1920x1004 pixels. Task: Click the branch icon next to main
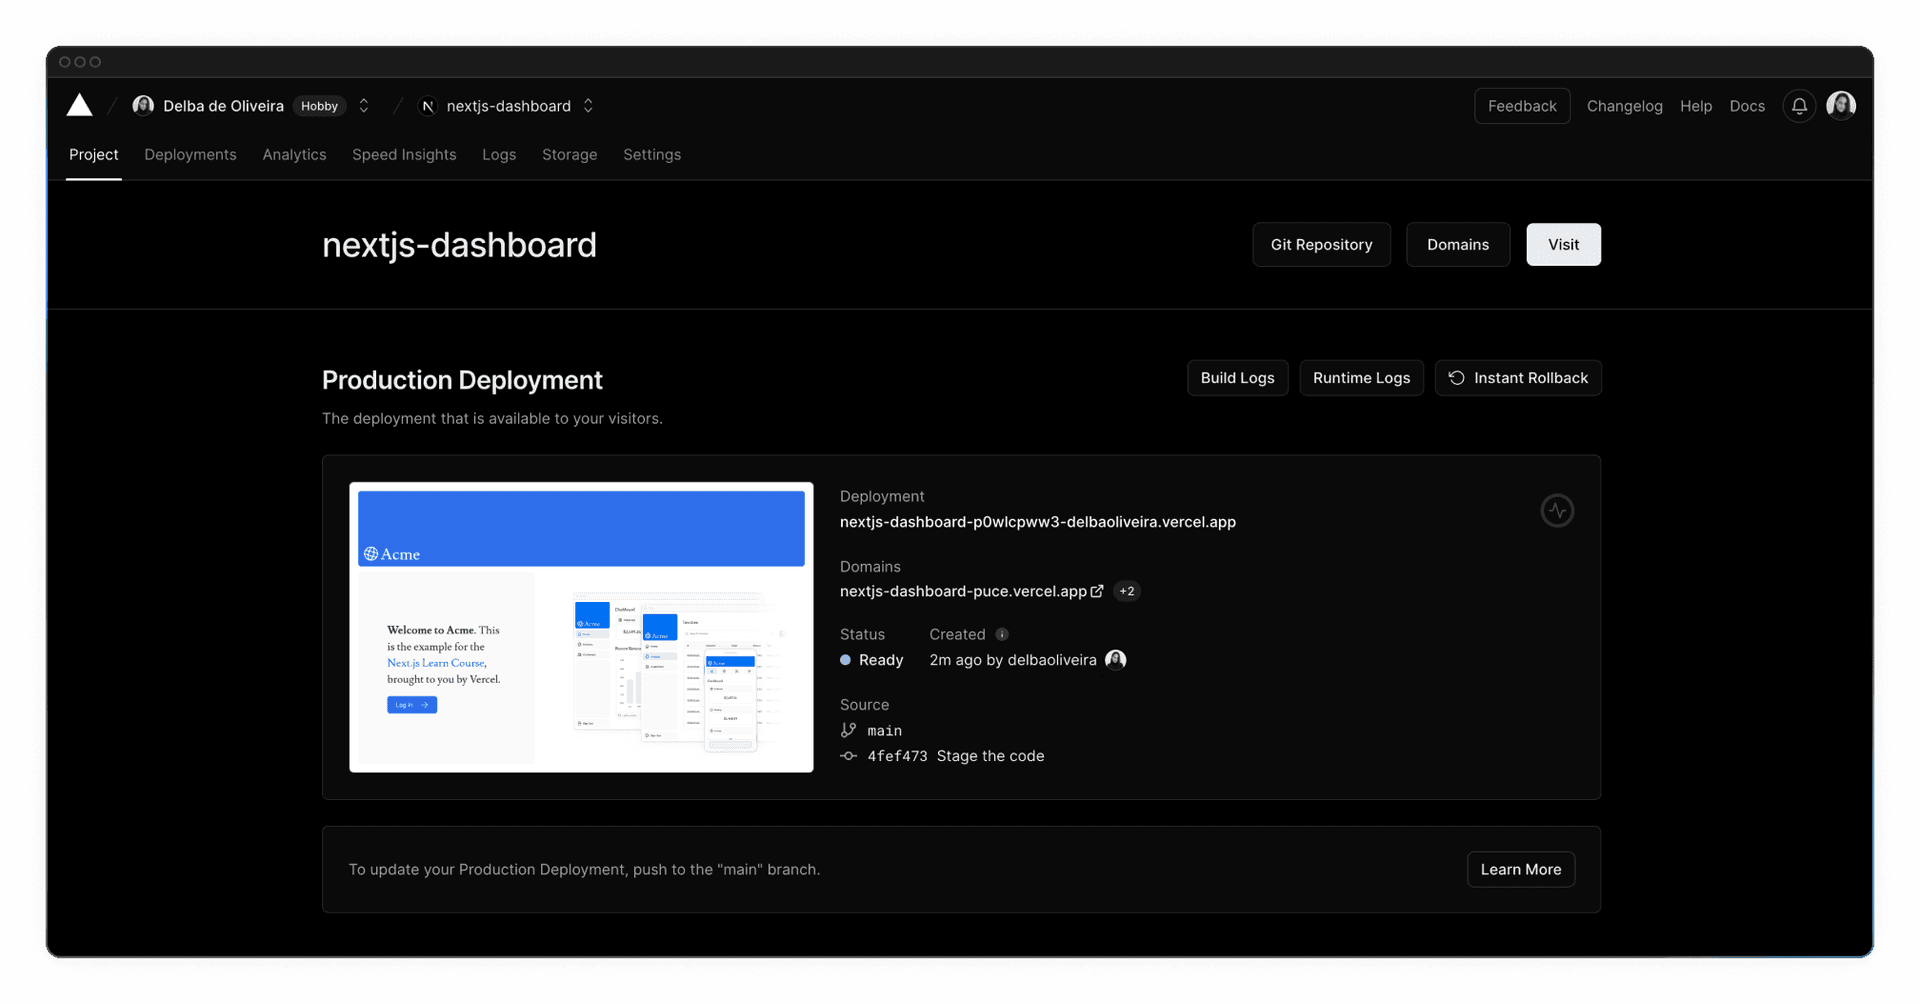point(847,730)
